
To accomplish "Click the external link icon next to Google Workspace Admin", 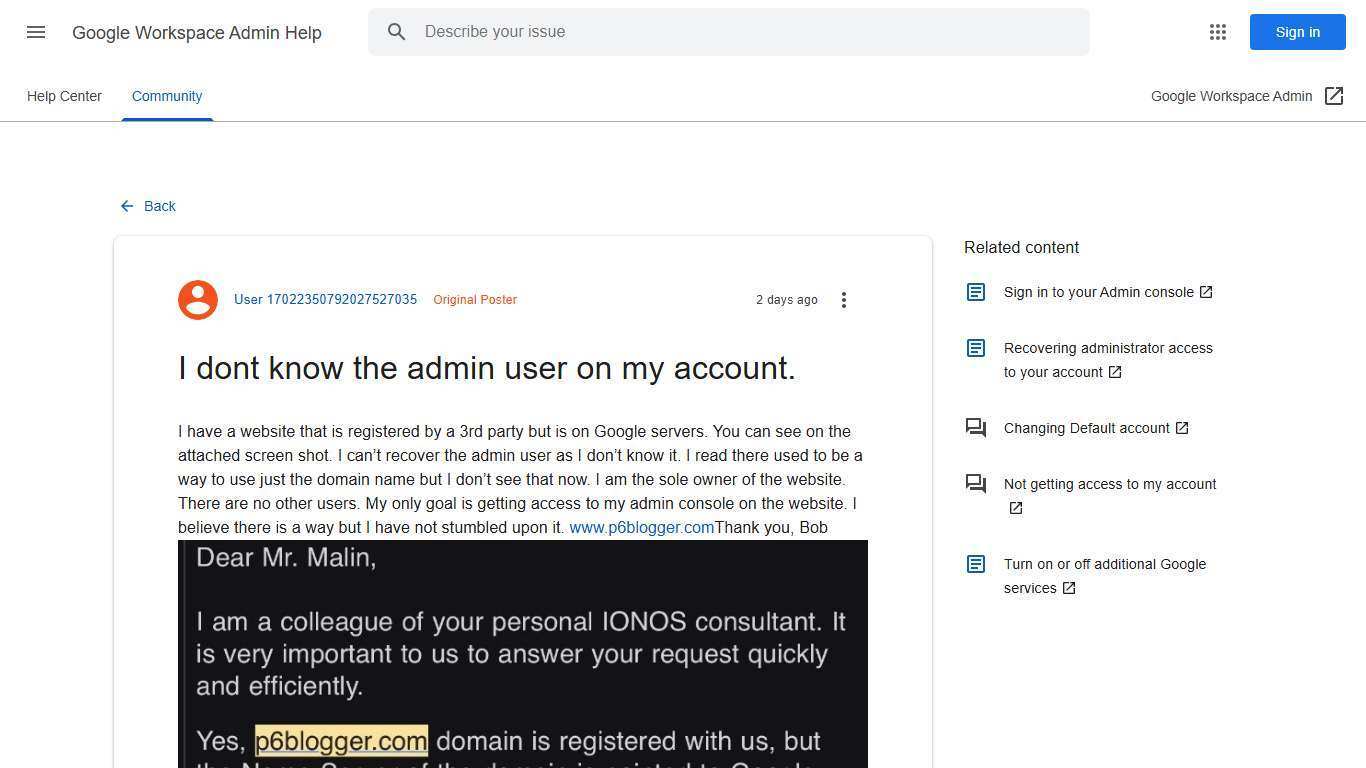I will pos(1335,96).
